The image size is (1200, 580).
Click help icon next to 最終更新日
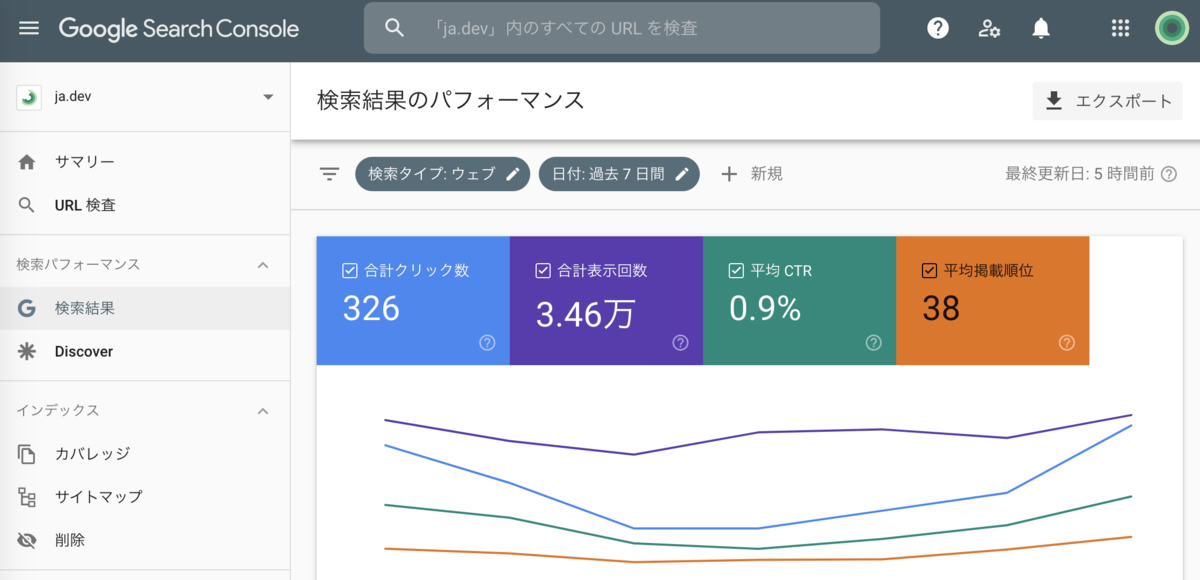click(1168, 174)
